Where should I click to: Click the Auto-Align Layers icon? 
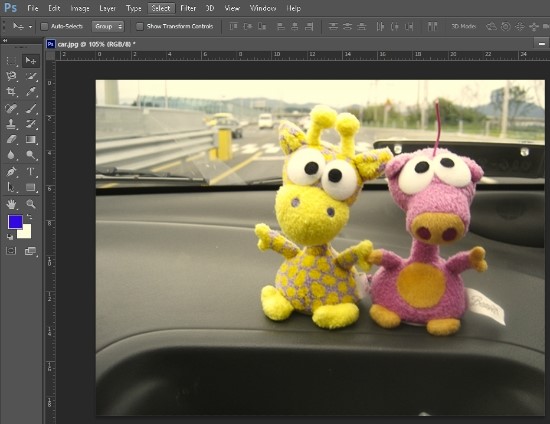point(432,26)
